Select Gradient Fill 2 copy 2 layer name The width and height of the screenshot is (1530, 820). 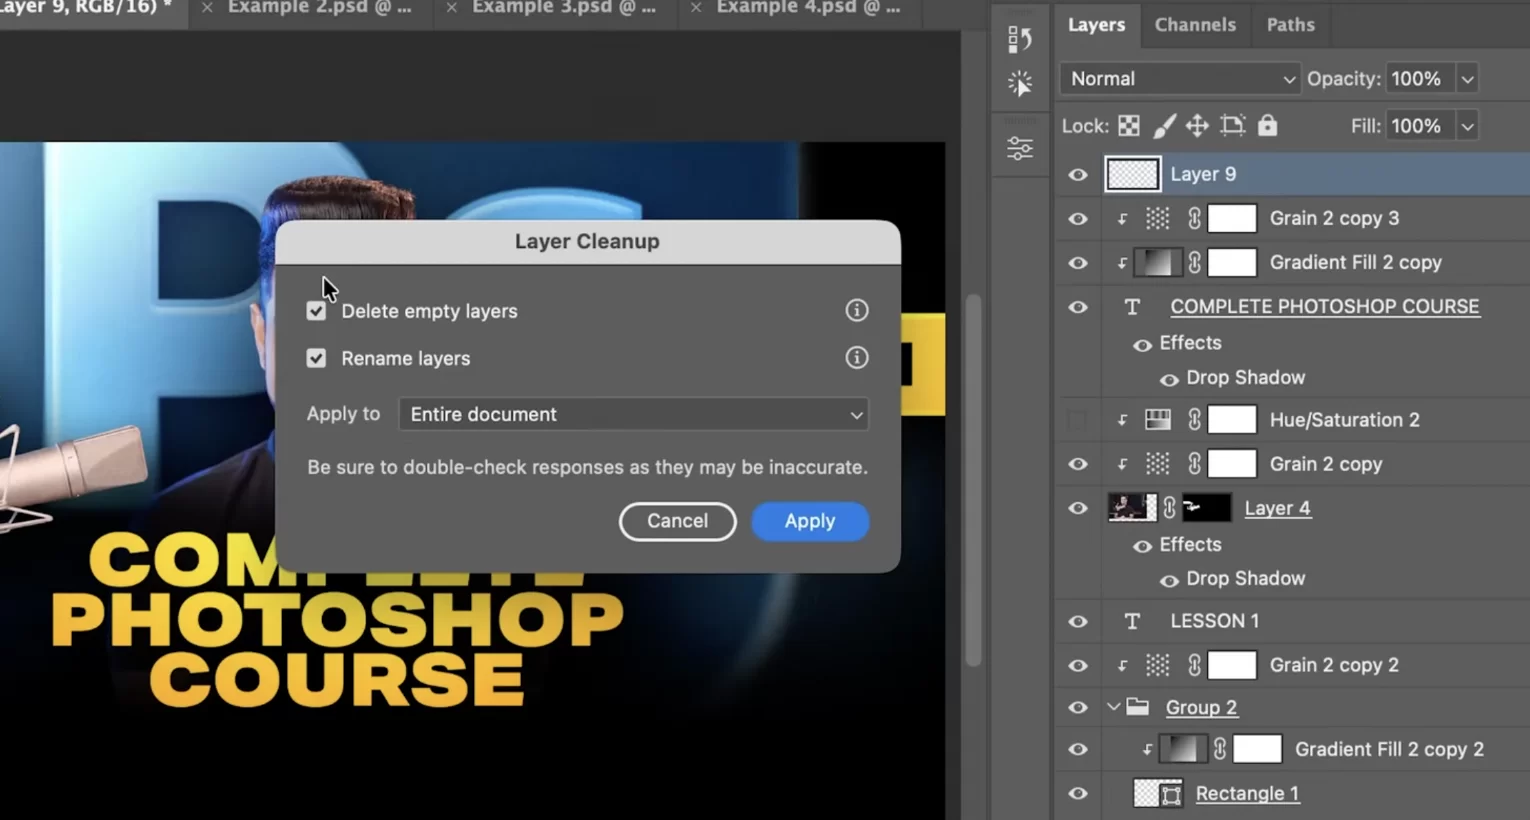pos(1389,750)
